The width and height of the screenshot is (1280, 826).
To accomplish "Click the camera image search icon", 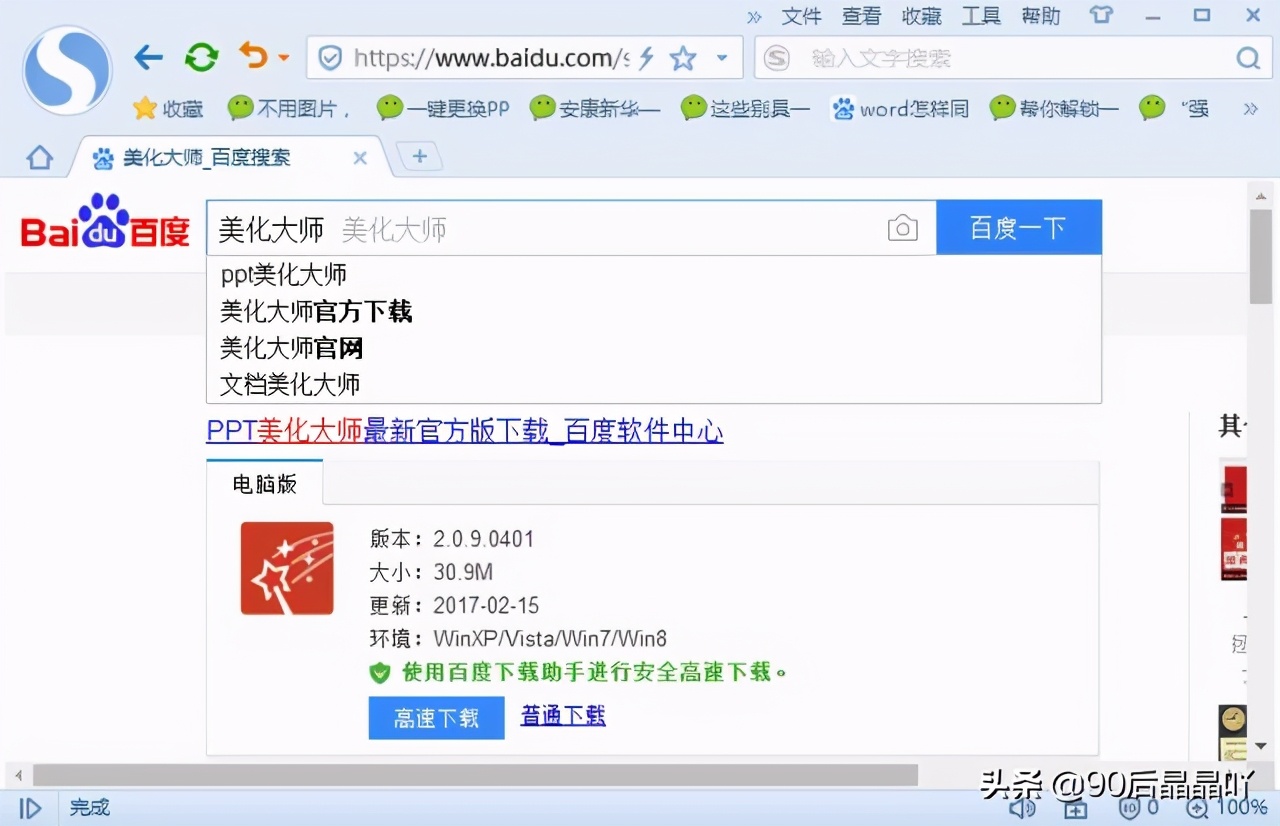I will 902,228.
